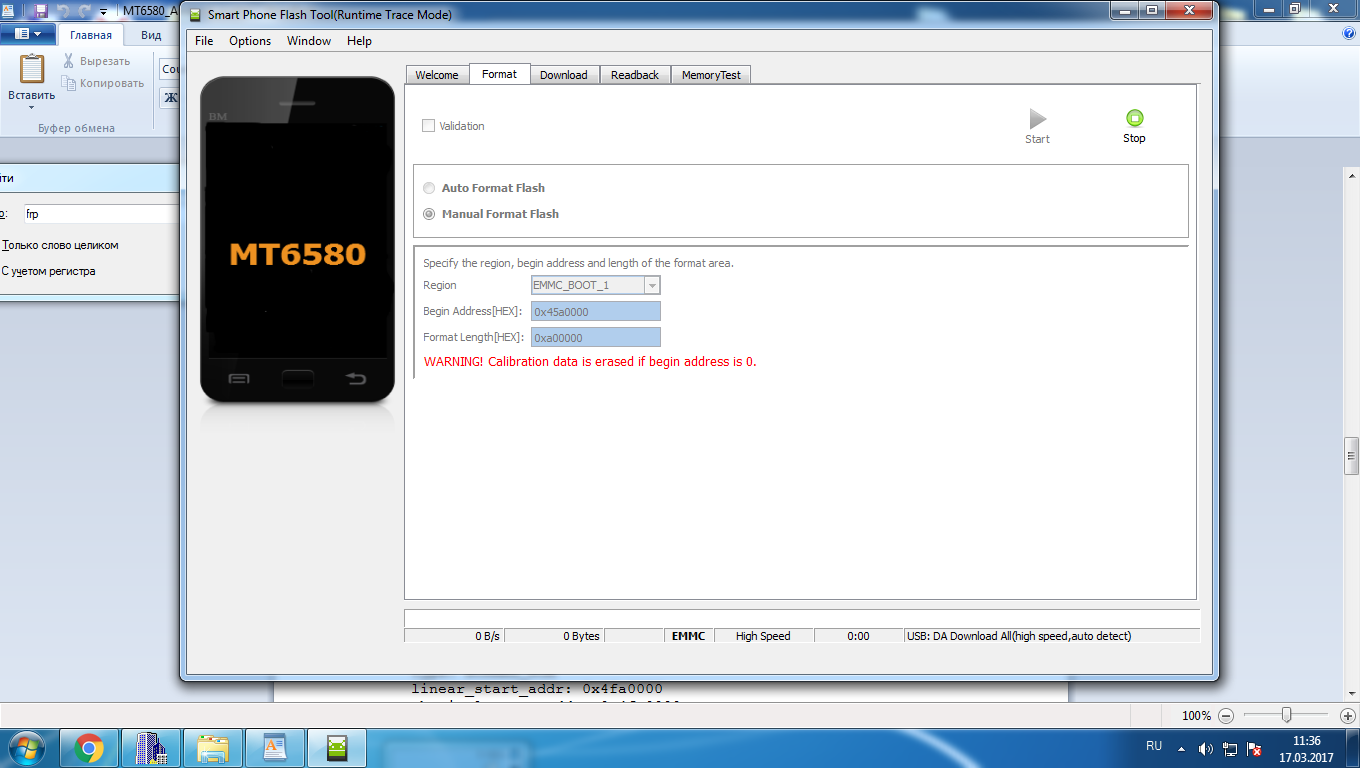This screenshot has width=1360, height=768.
Task: Click the WordPad save icon
Action: [x=41, y=11]
